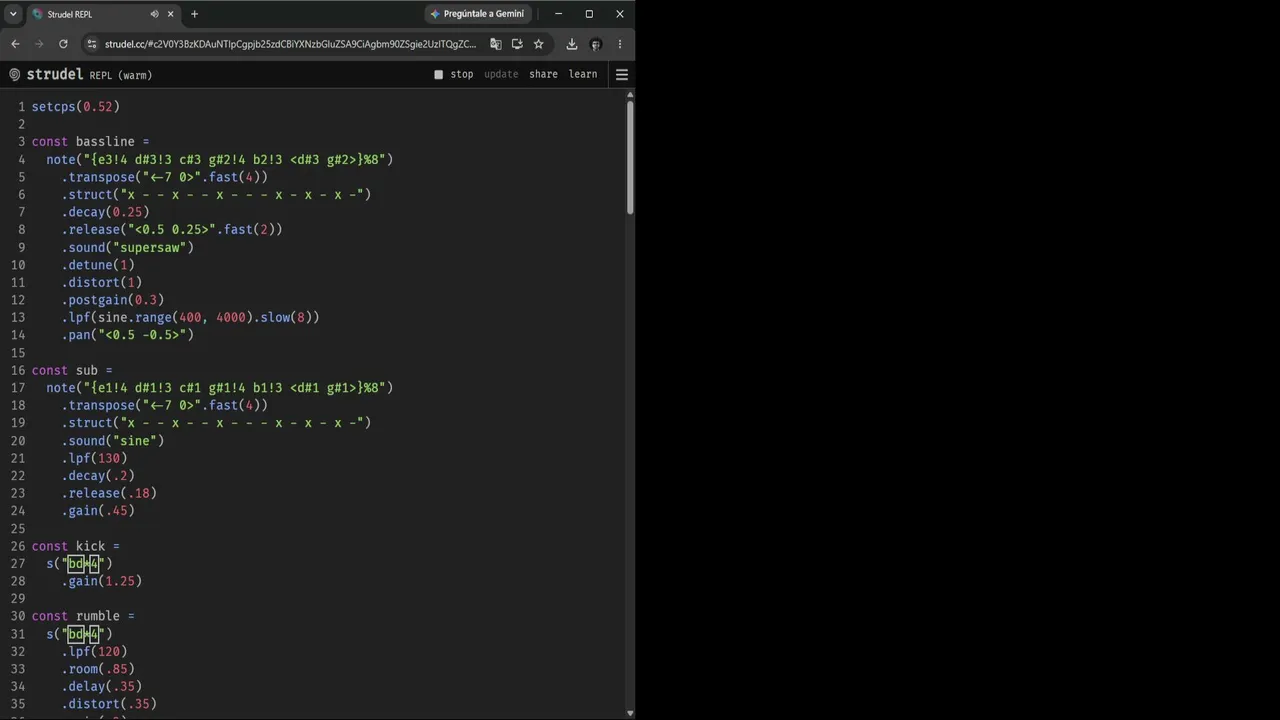Click the .pan("<0.5 -0.5>") line

[128, 335]
